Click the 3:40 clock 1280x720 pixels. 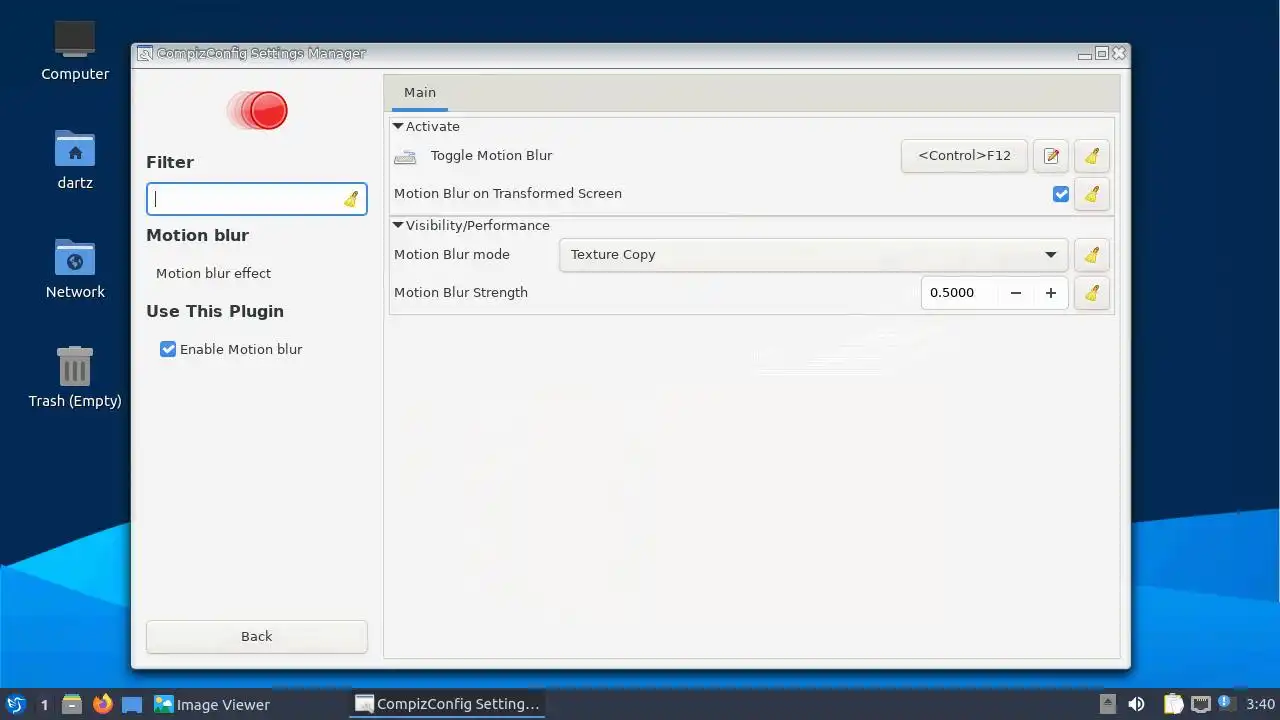tap(1260, 704)
